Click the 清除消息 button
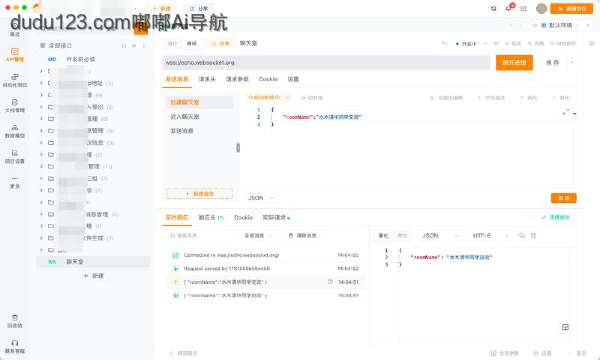Viewport: 600px width, 360px height. [x=302, y=236]
